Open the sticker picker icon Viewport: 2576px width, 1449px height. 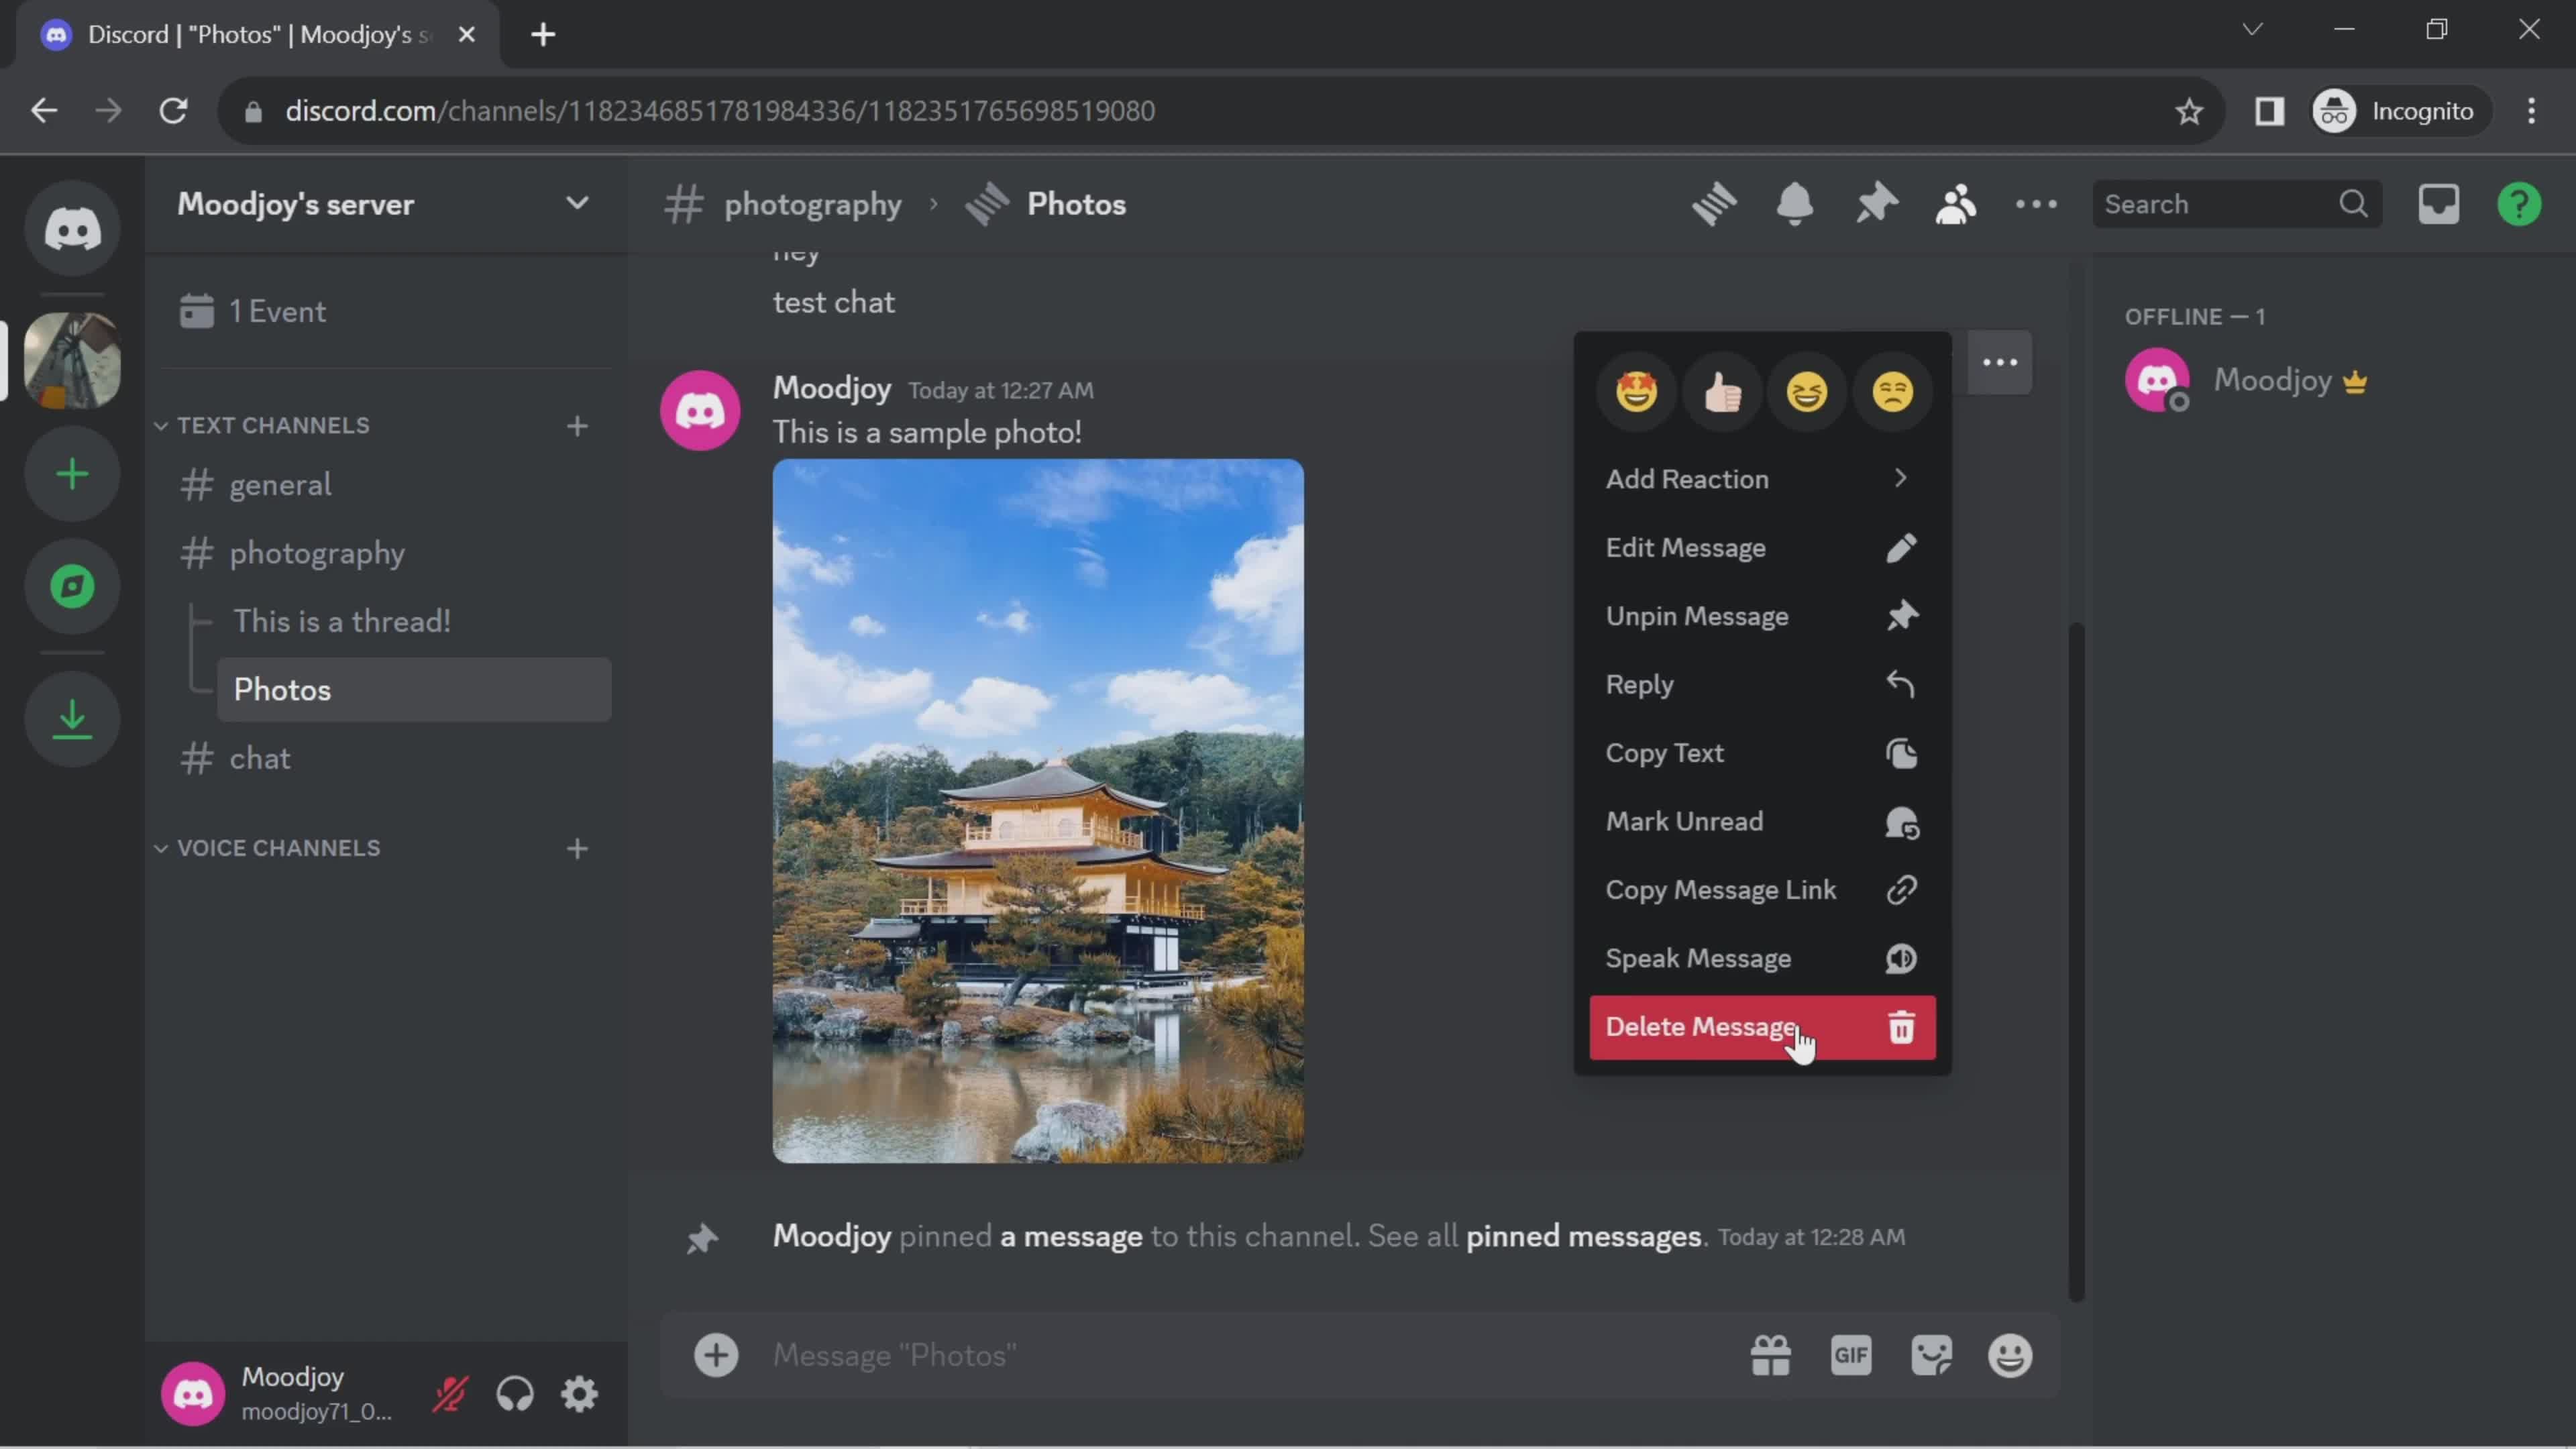coord(1931,1356)
